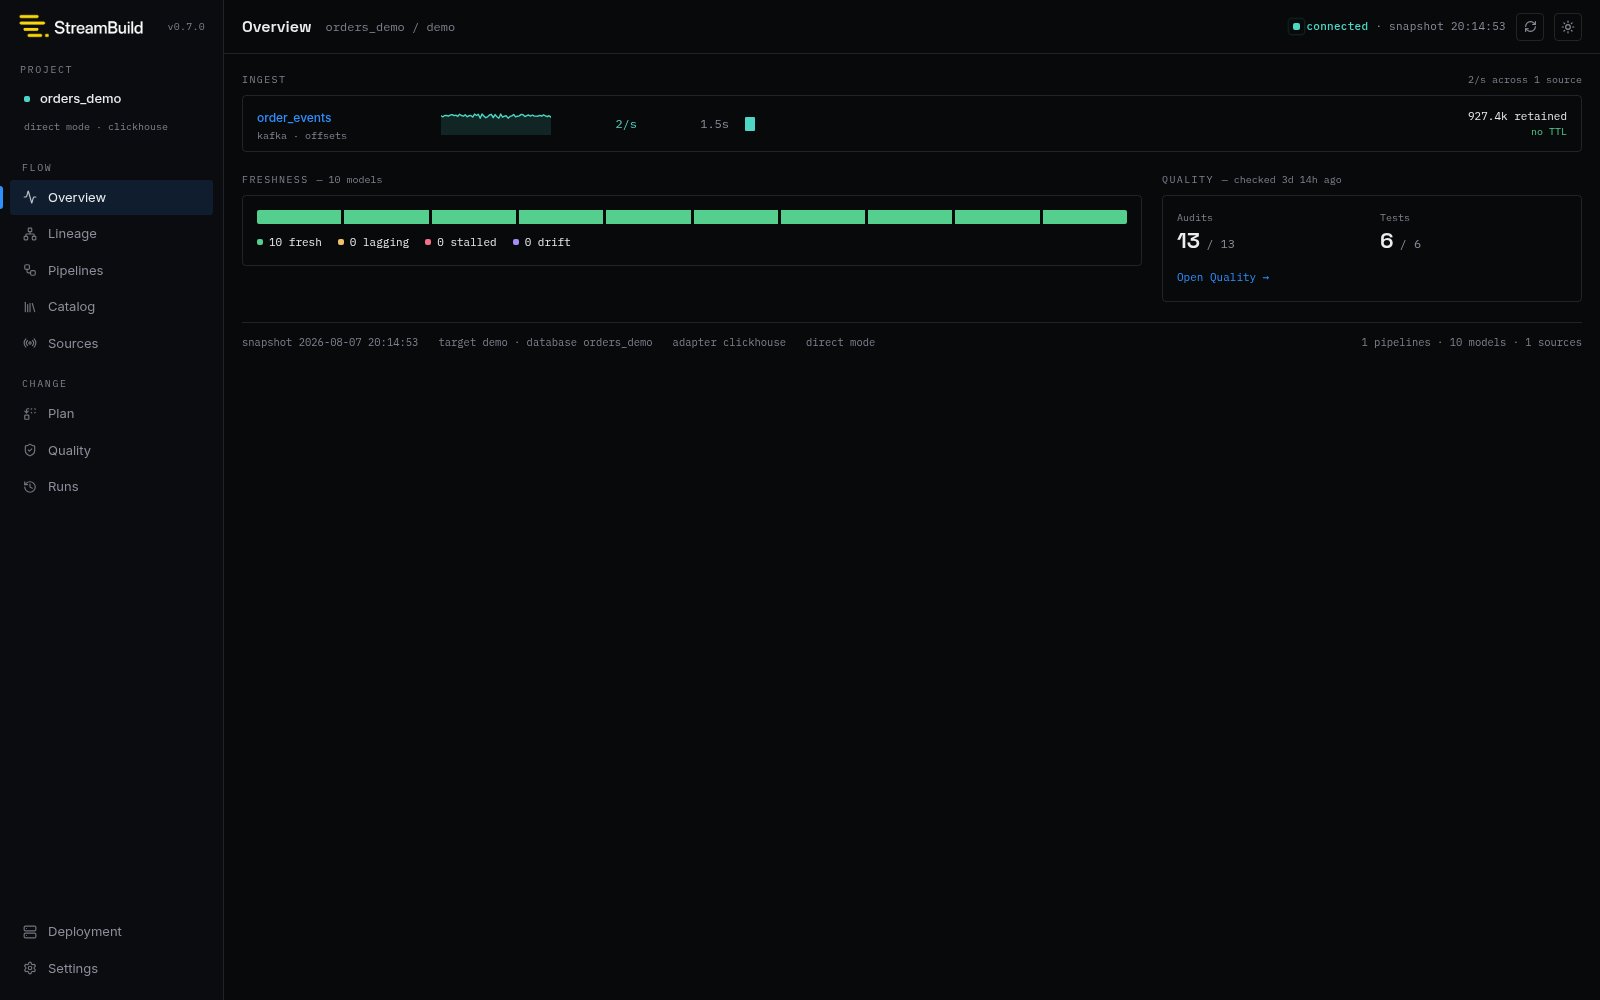The height and width of the screenshot is (1000, 1600).
Task: Click '1 pipelines · 10 models · 1 sources' text
Action: 1471,343
